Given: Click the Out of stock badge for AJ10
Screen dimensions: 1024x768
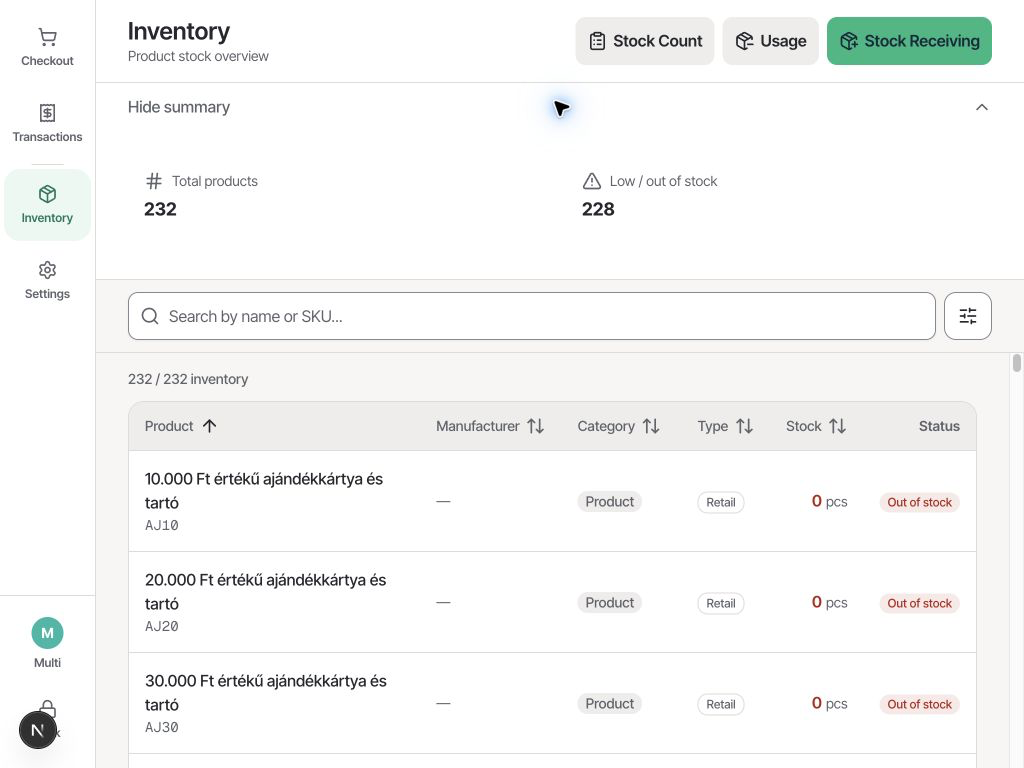Looking at the screenshot, I should click(920, 502).
